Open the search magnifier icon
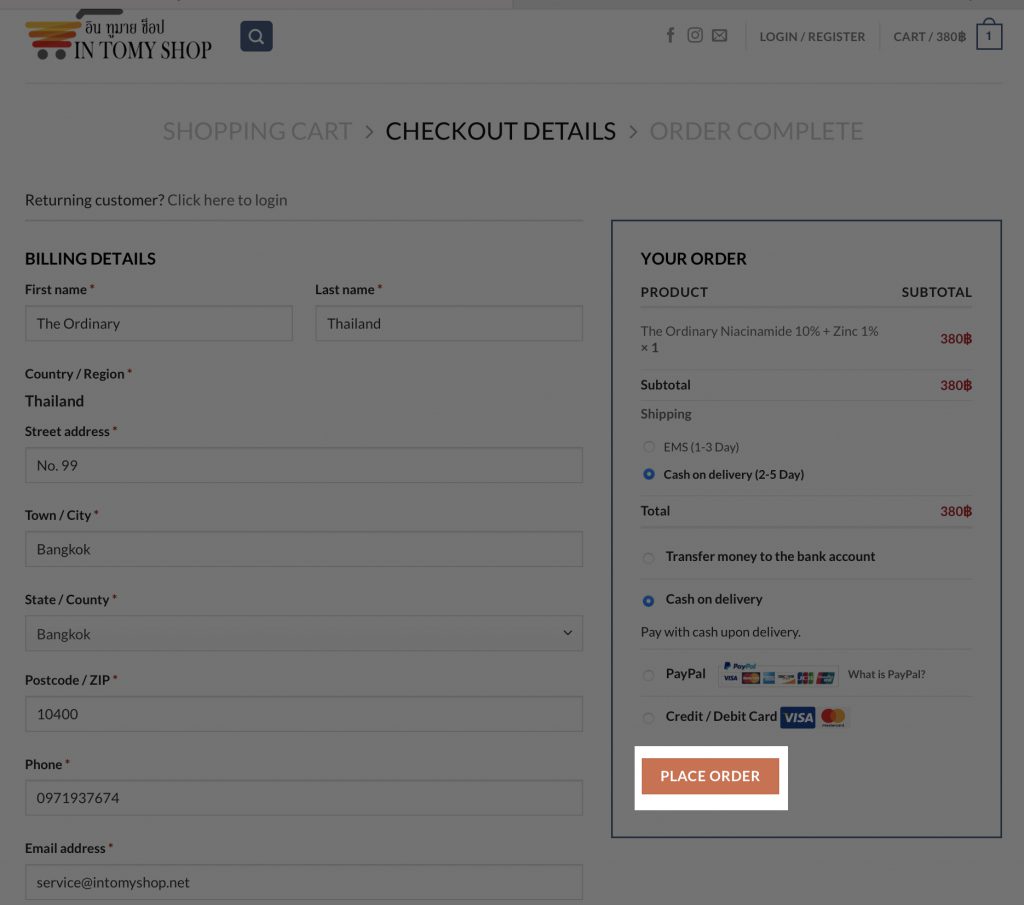The height and width of the screenshot is (905, 1024). click(x=256, y=36)
